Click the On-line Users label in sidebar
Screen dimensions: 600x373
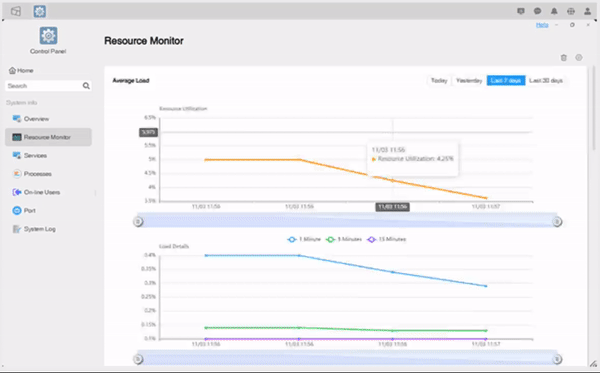(42, 192)
